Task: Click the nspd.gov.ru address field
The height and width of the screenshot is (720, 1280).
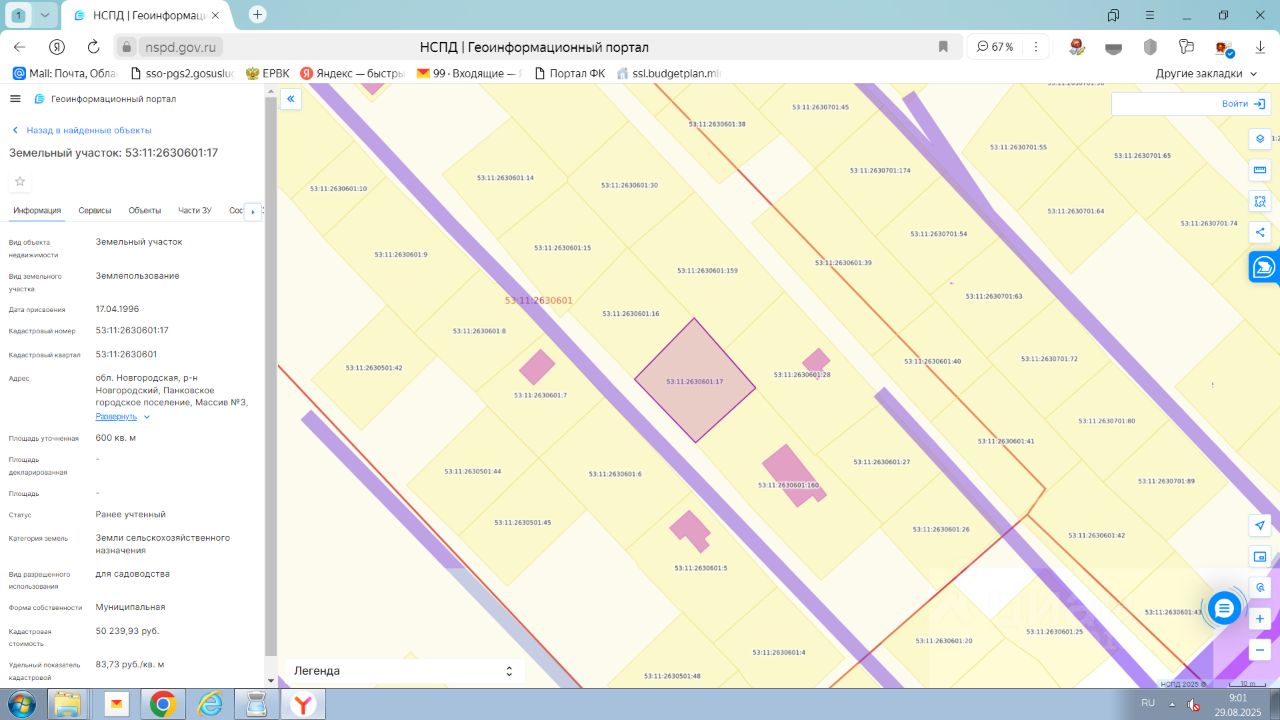Action: (x=182, y=47)
